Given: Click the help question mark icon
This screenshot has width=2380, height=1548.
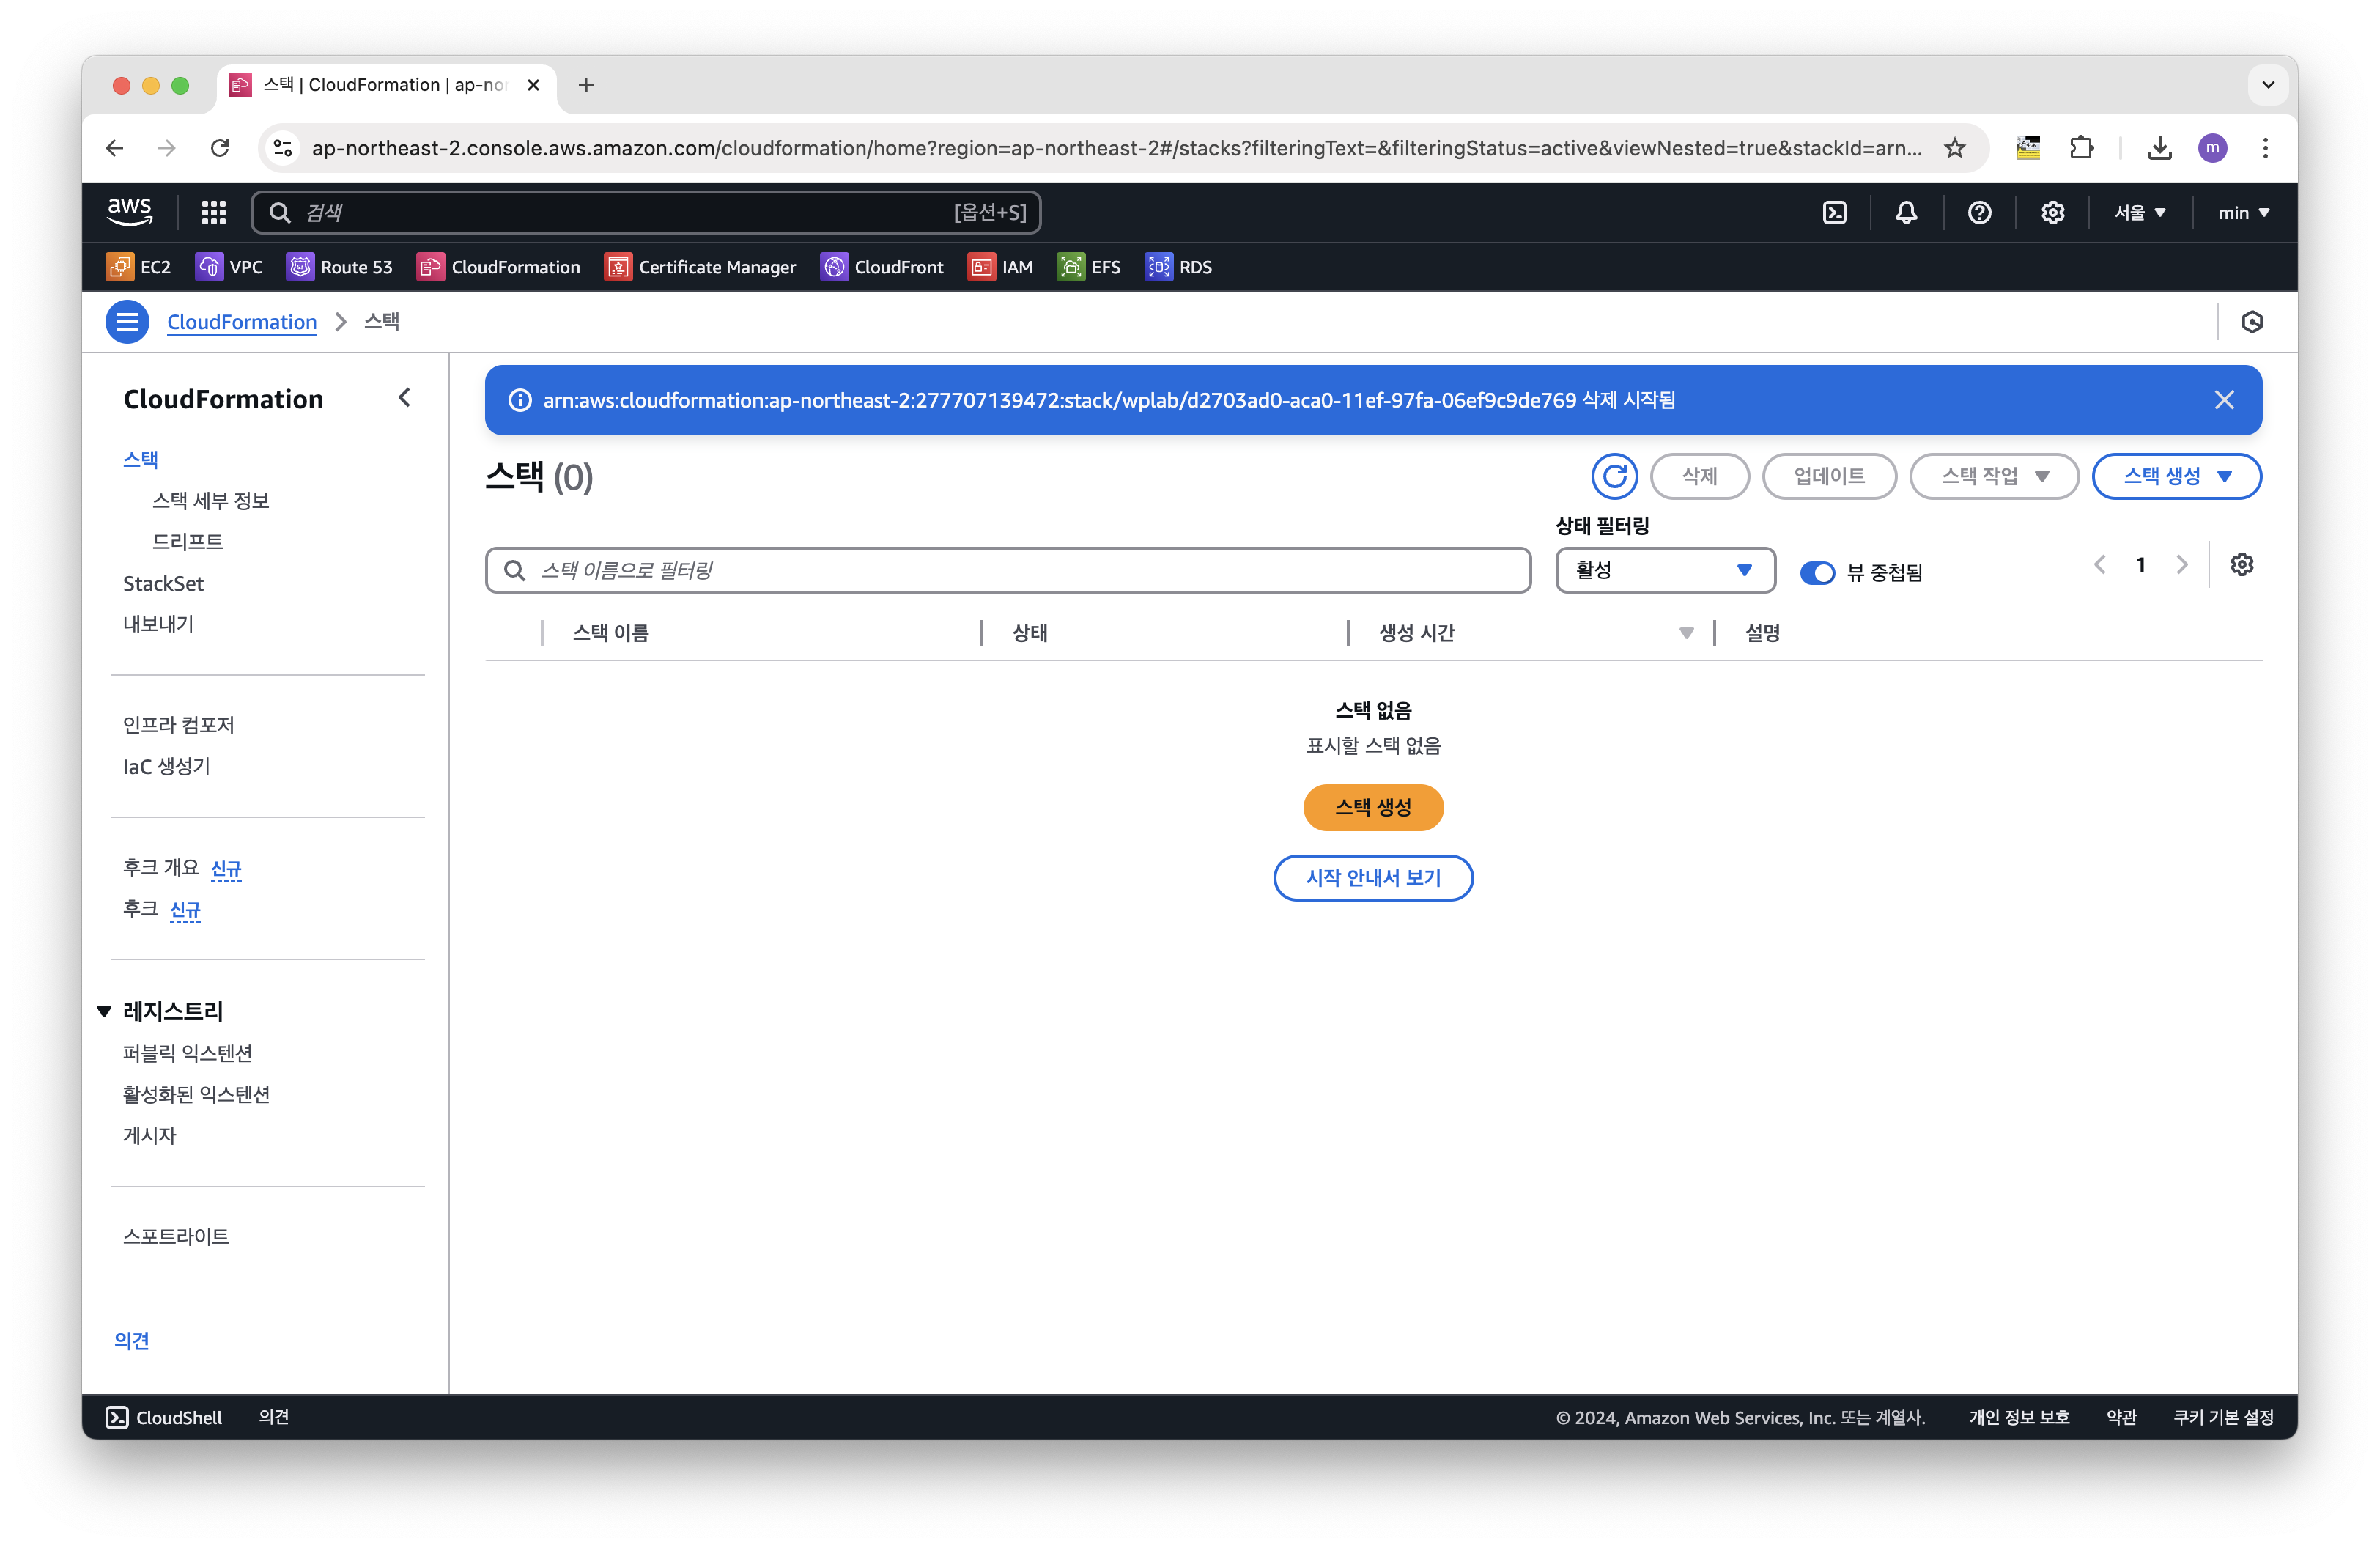Looking at the screenshot, I should pos(1979,212).
